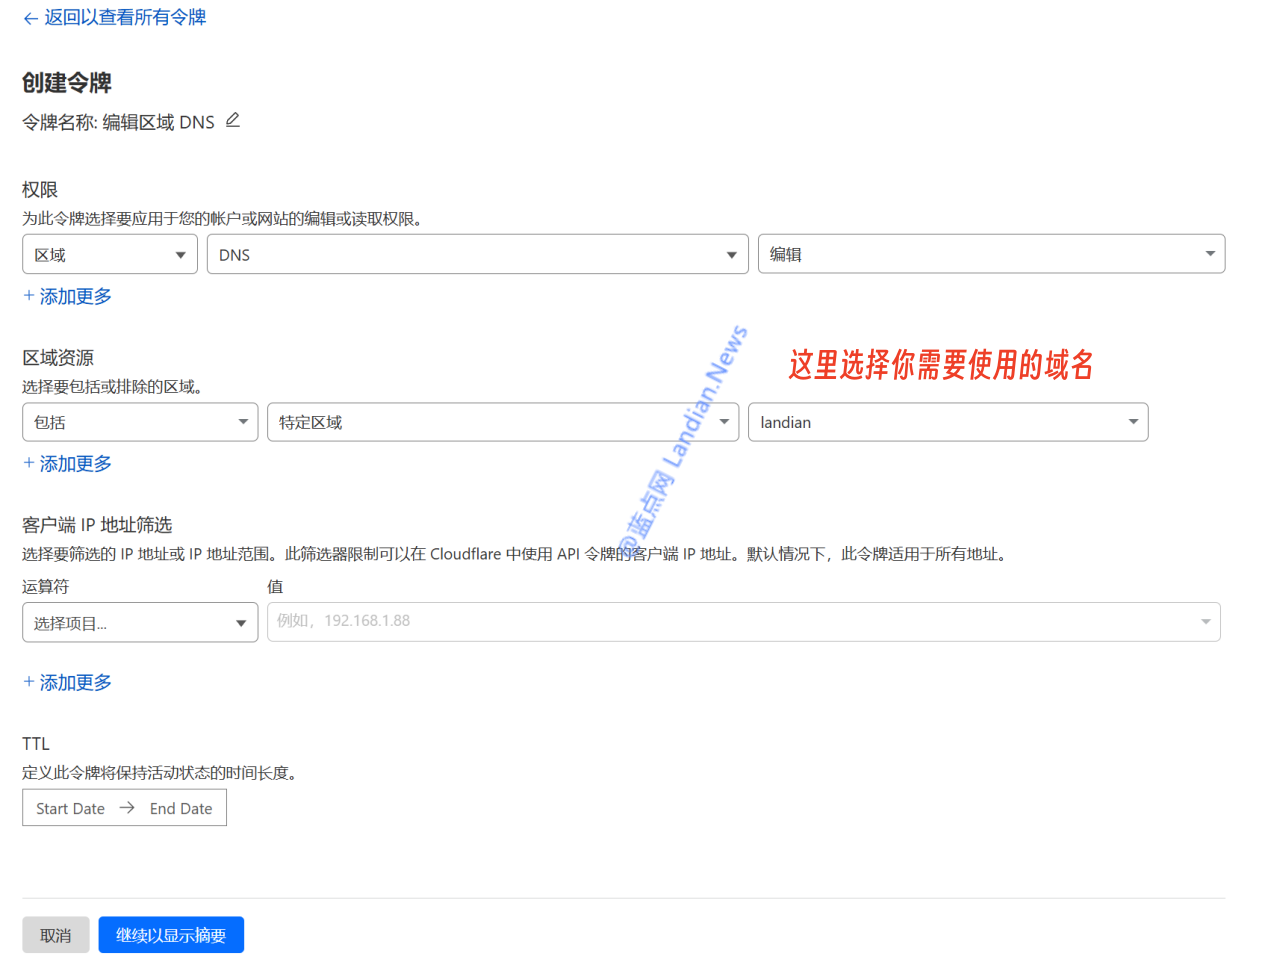1280x968 pixels.
Task: Expand the 编辑 permission level dropdown
Action: point(991,255)
